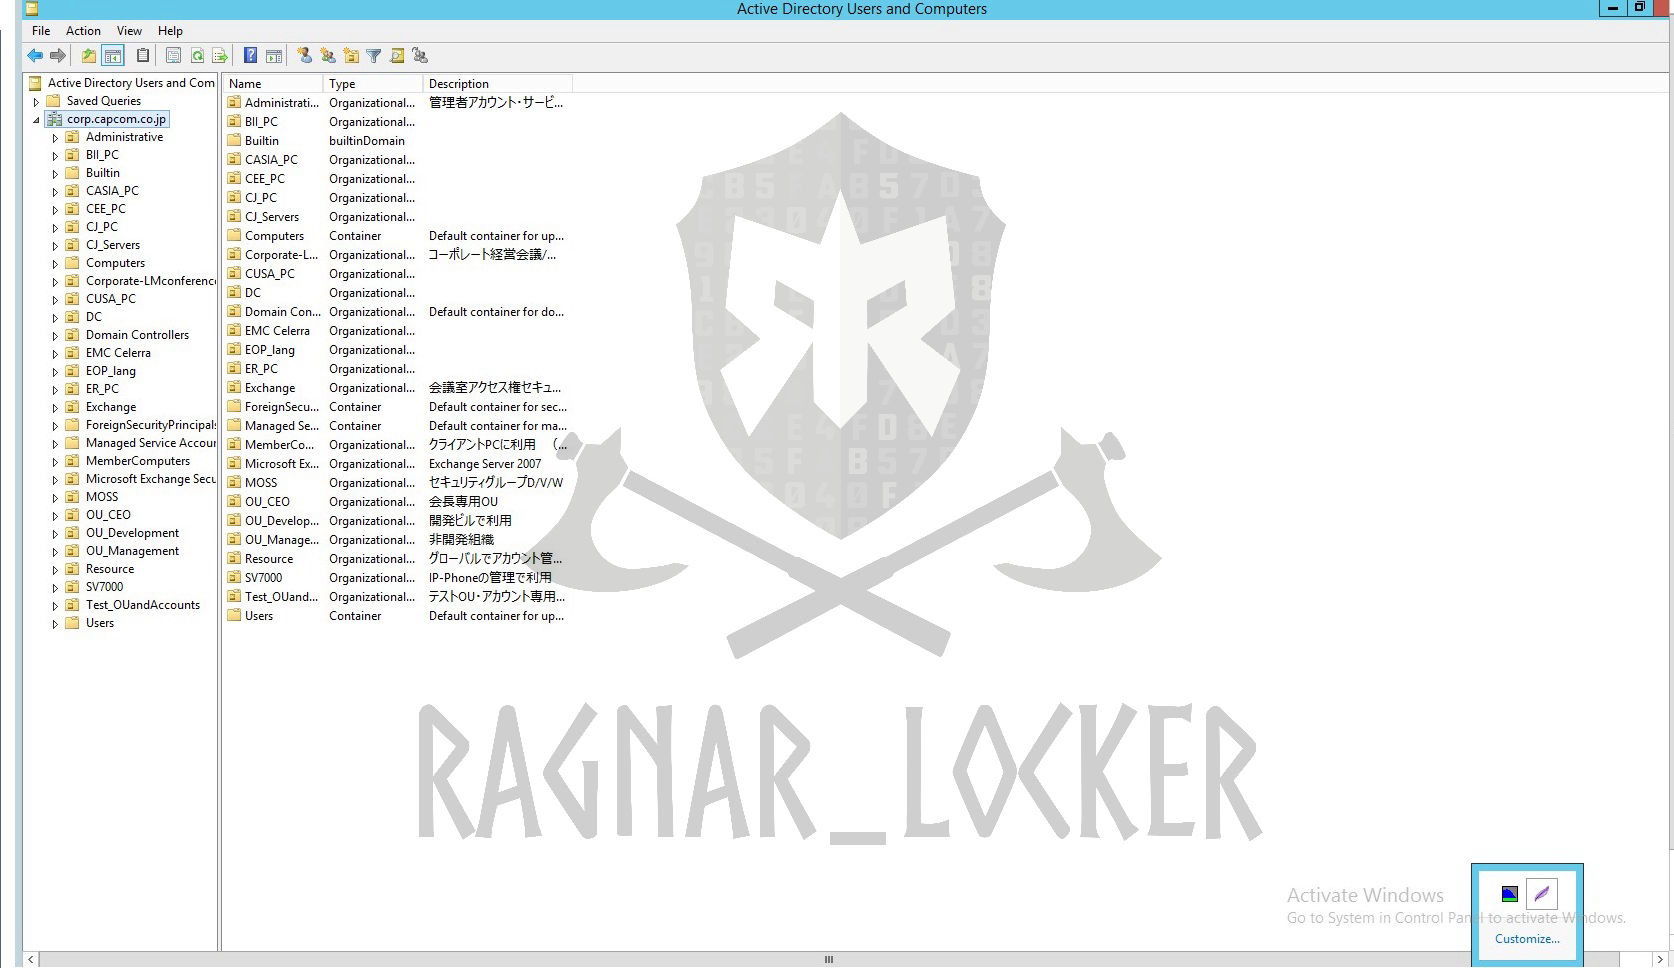Open the Action menu

click(x=83, y=31)
